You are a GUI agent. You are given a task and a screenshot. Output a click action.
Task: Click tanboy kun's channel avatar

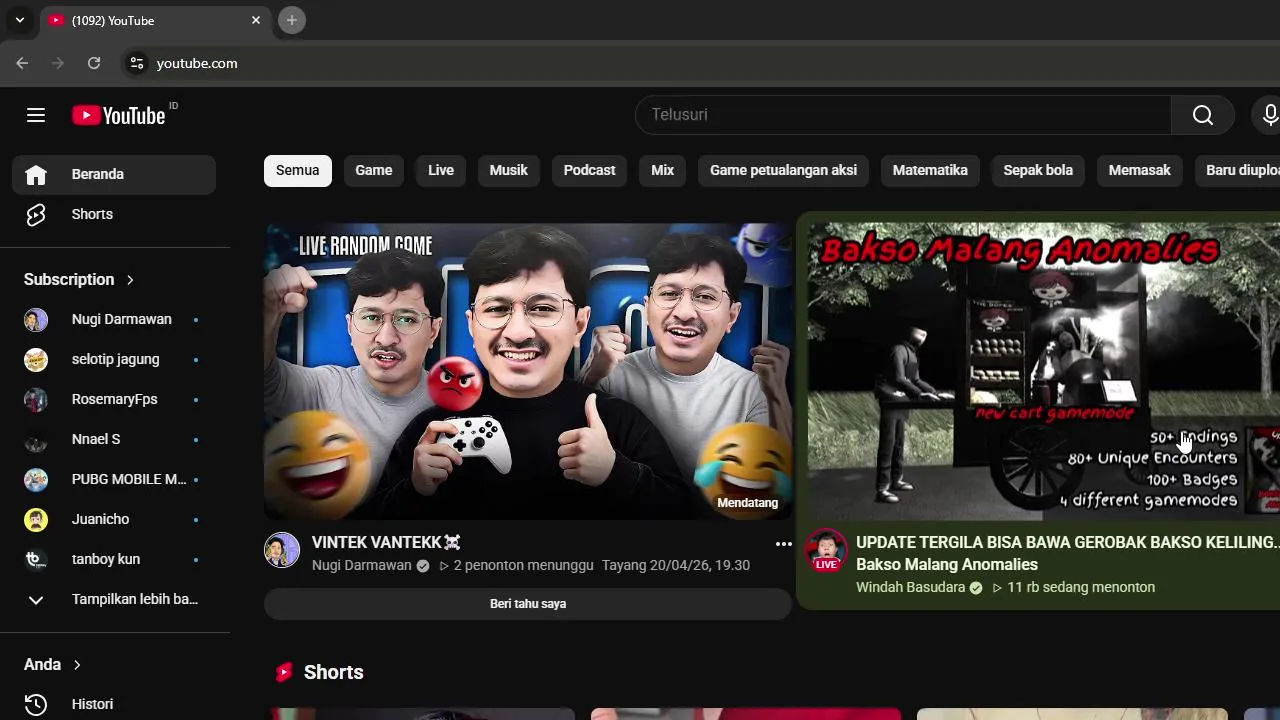coord(36,560)
